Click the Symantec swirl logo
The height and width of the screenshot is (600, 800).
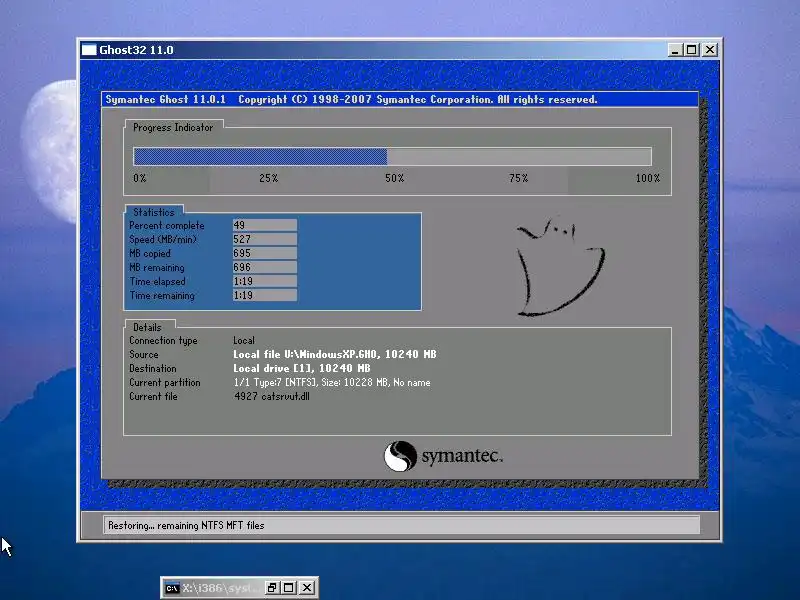click(400, 456)
